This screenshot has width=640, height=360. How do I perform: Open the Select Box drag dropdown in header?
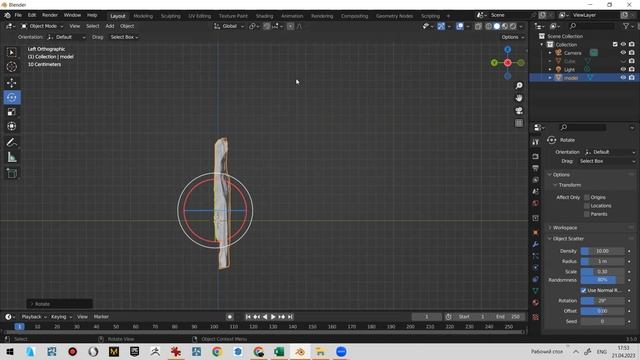(x=124, y=37)
